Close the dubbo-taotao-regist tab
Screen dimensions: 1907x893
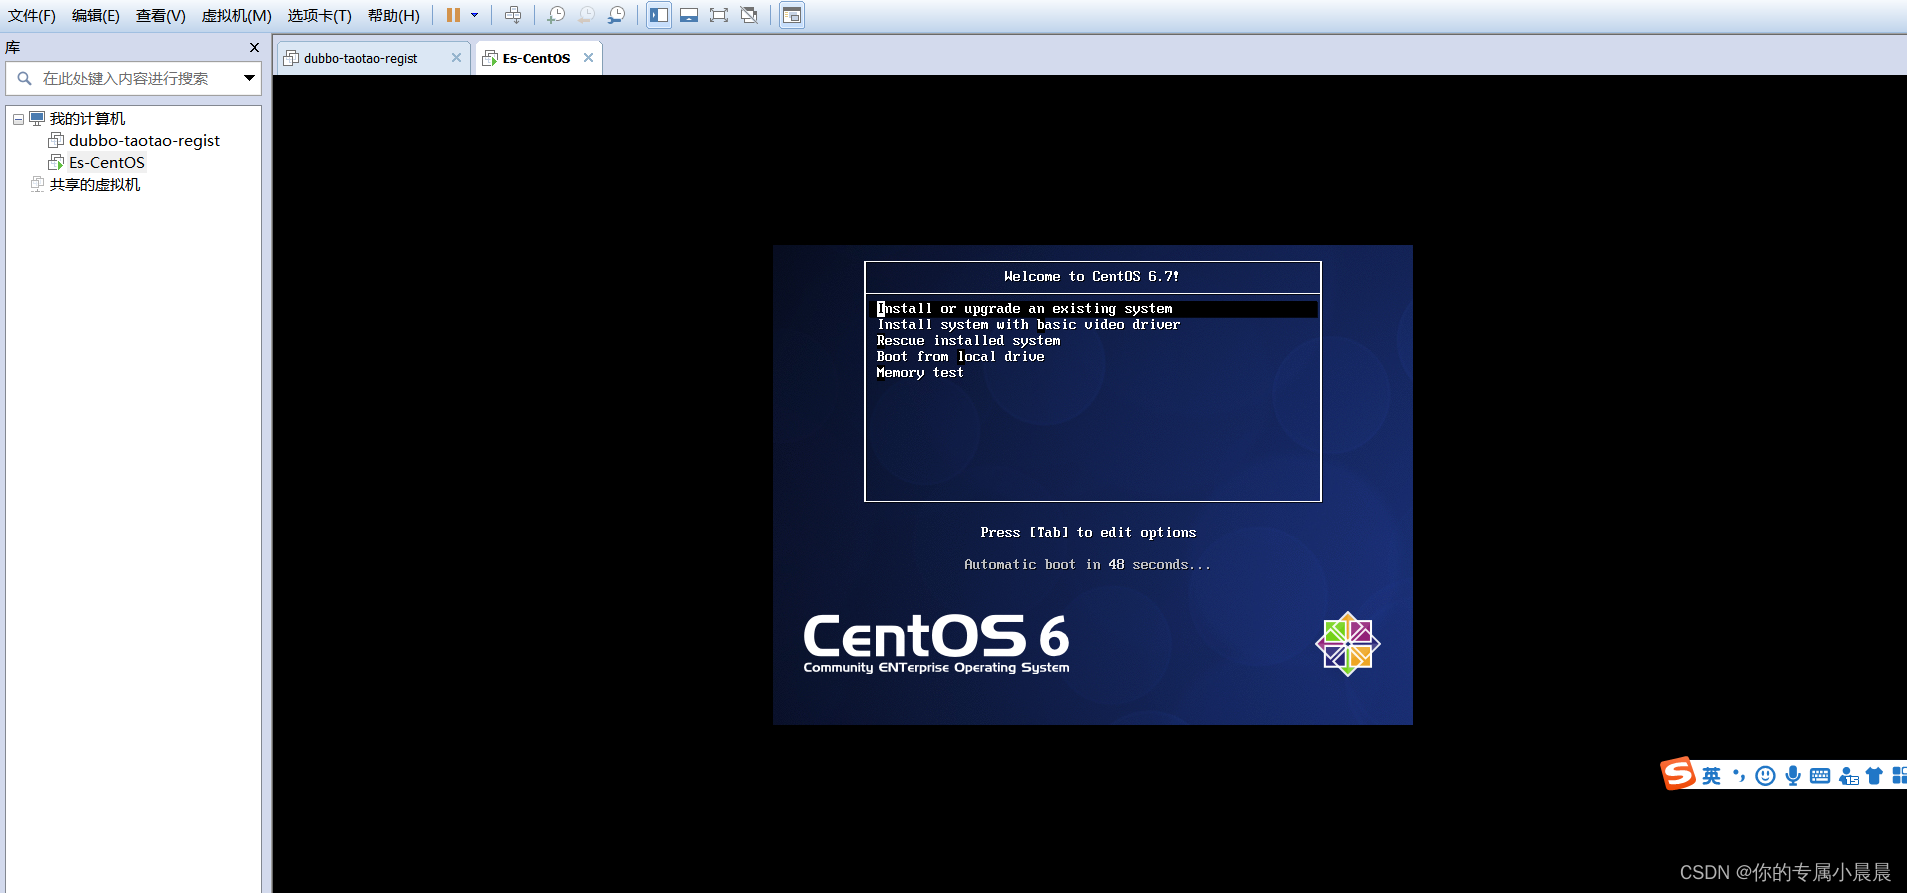pyautogui.click(x=456, y=58)
